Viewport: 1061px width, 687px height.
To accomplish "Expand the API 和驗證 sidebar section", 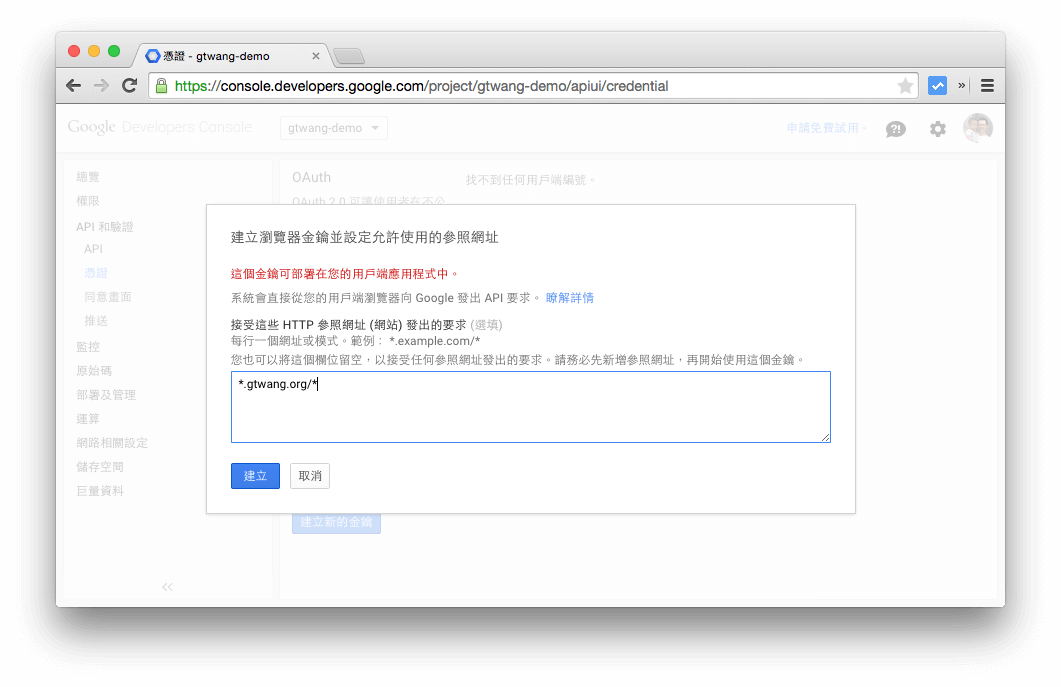I will (x=106, y=226).
